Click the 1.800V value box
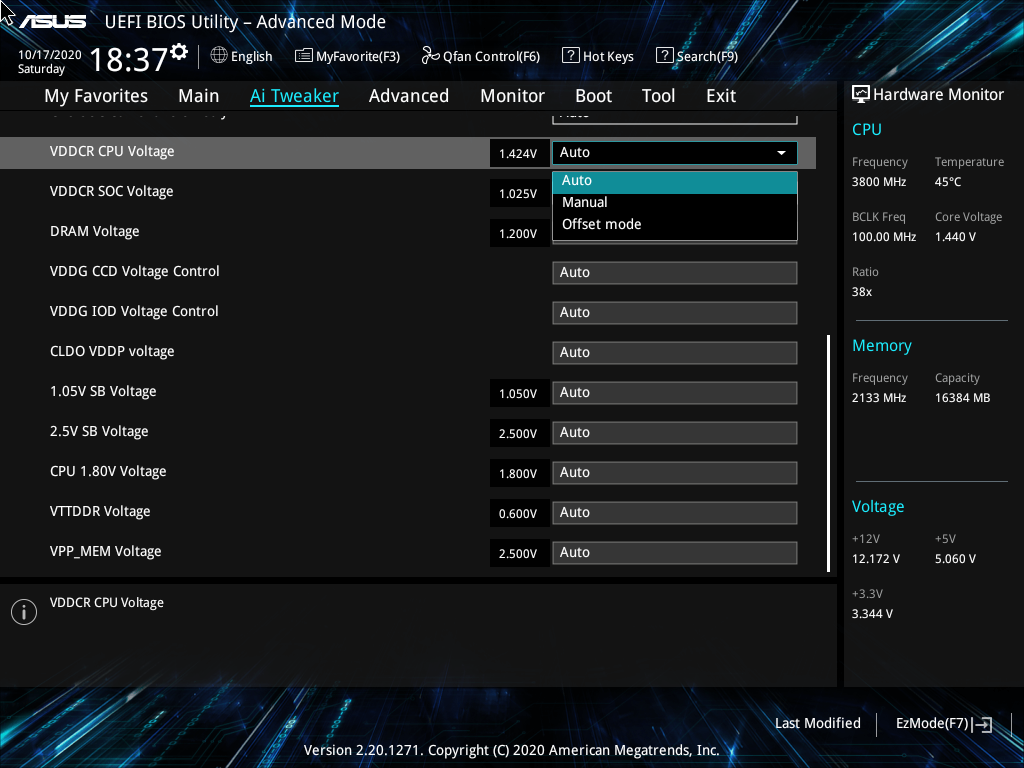Image resolution: width=1024 pixels, height=768 pixels. tap(519, 473)
